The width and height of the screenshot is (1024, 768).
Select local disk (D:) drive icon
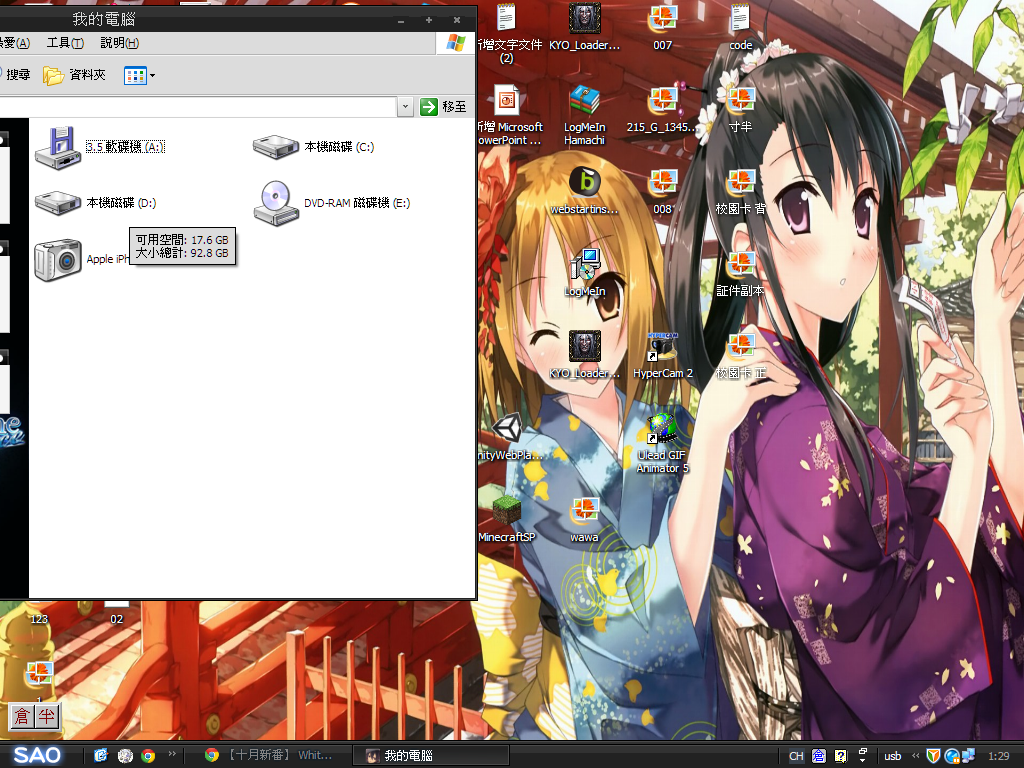tap(57, 203)
